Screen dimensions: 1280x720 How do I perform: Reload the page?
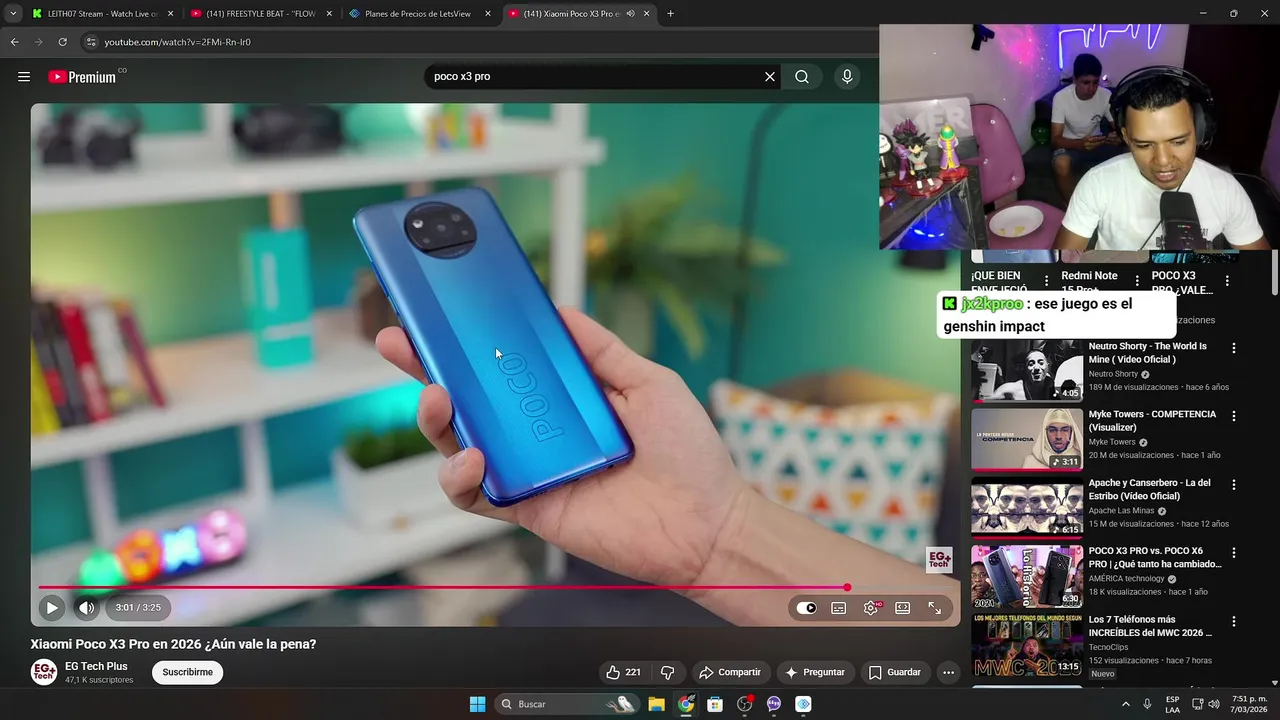click(x=62, y=42)
